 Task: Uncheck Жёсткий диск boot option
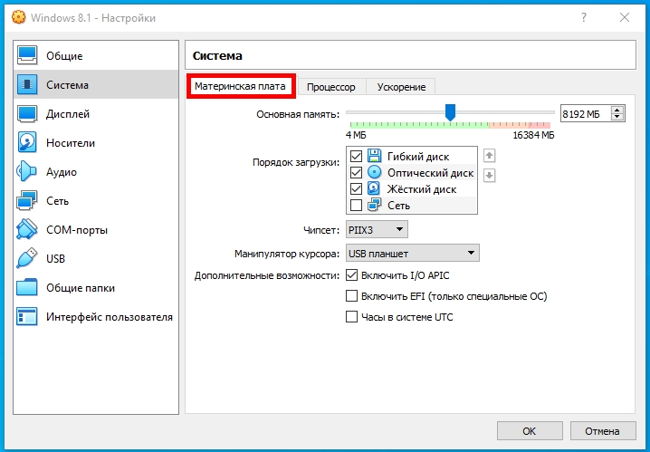pyautogui.click(x=356, y=189)
